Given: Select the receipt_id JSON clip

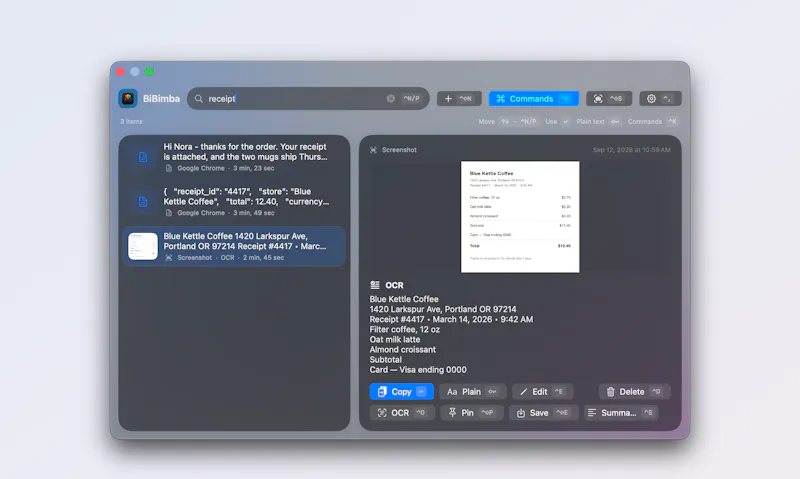Looking at the screenshot, I should (x=234, y=201).
